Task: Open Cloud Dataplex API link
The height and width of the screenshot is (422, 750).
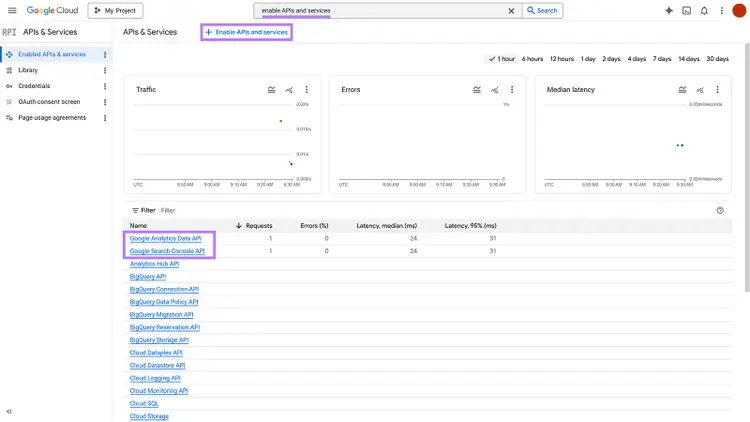Action: [156, 353]
